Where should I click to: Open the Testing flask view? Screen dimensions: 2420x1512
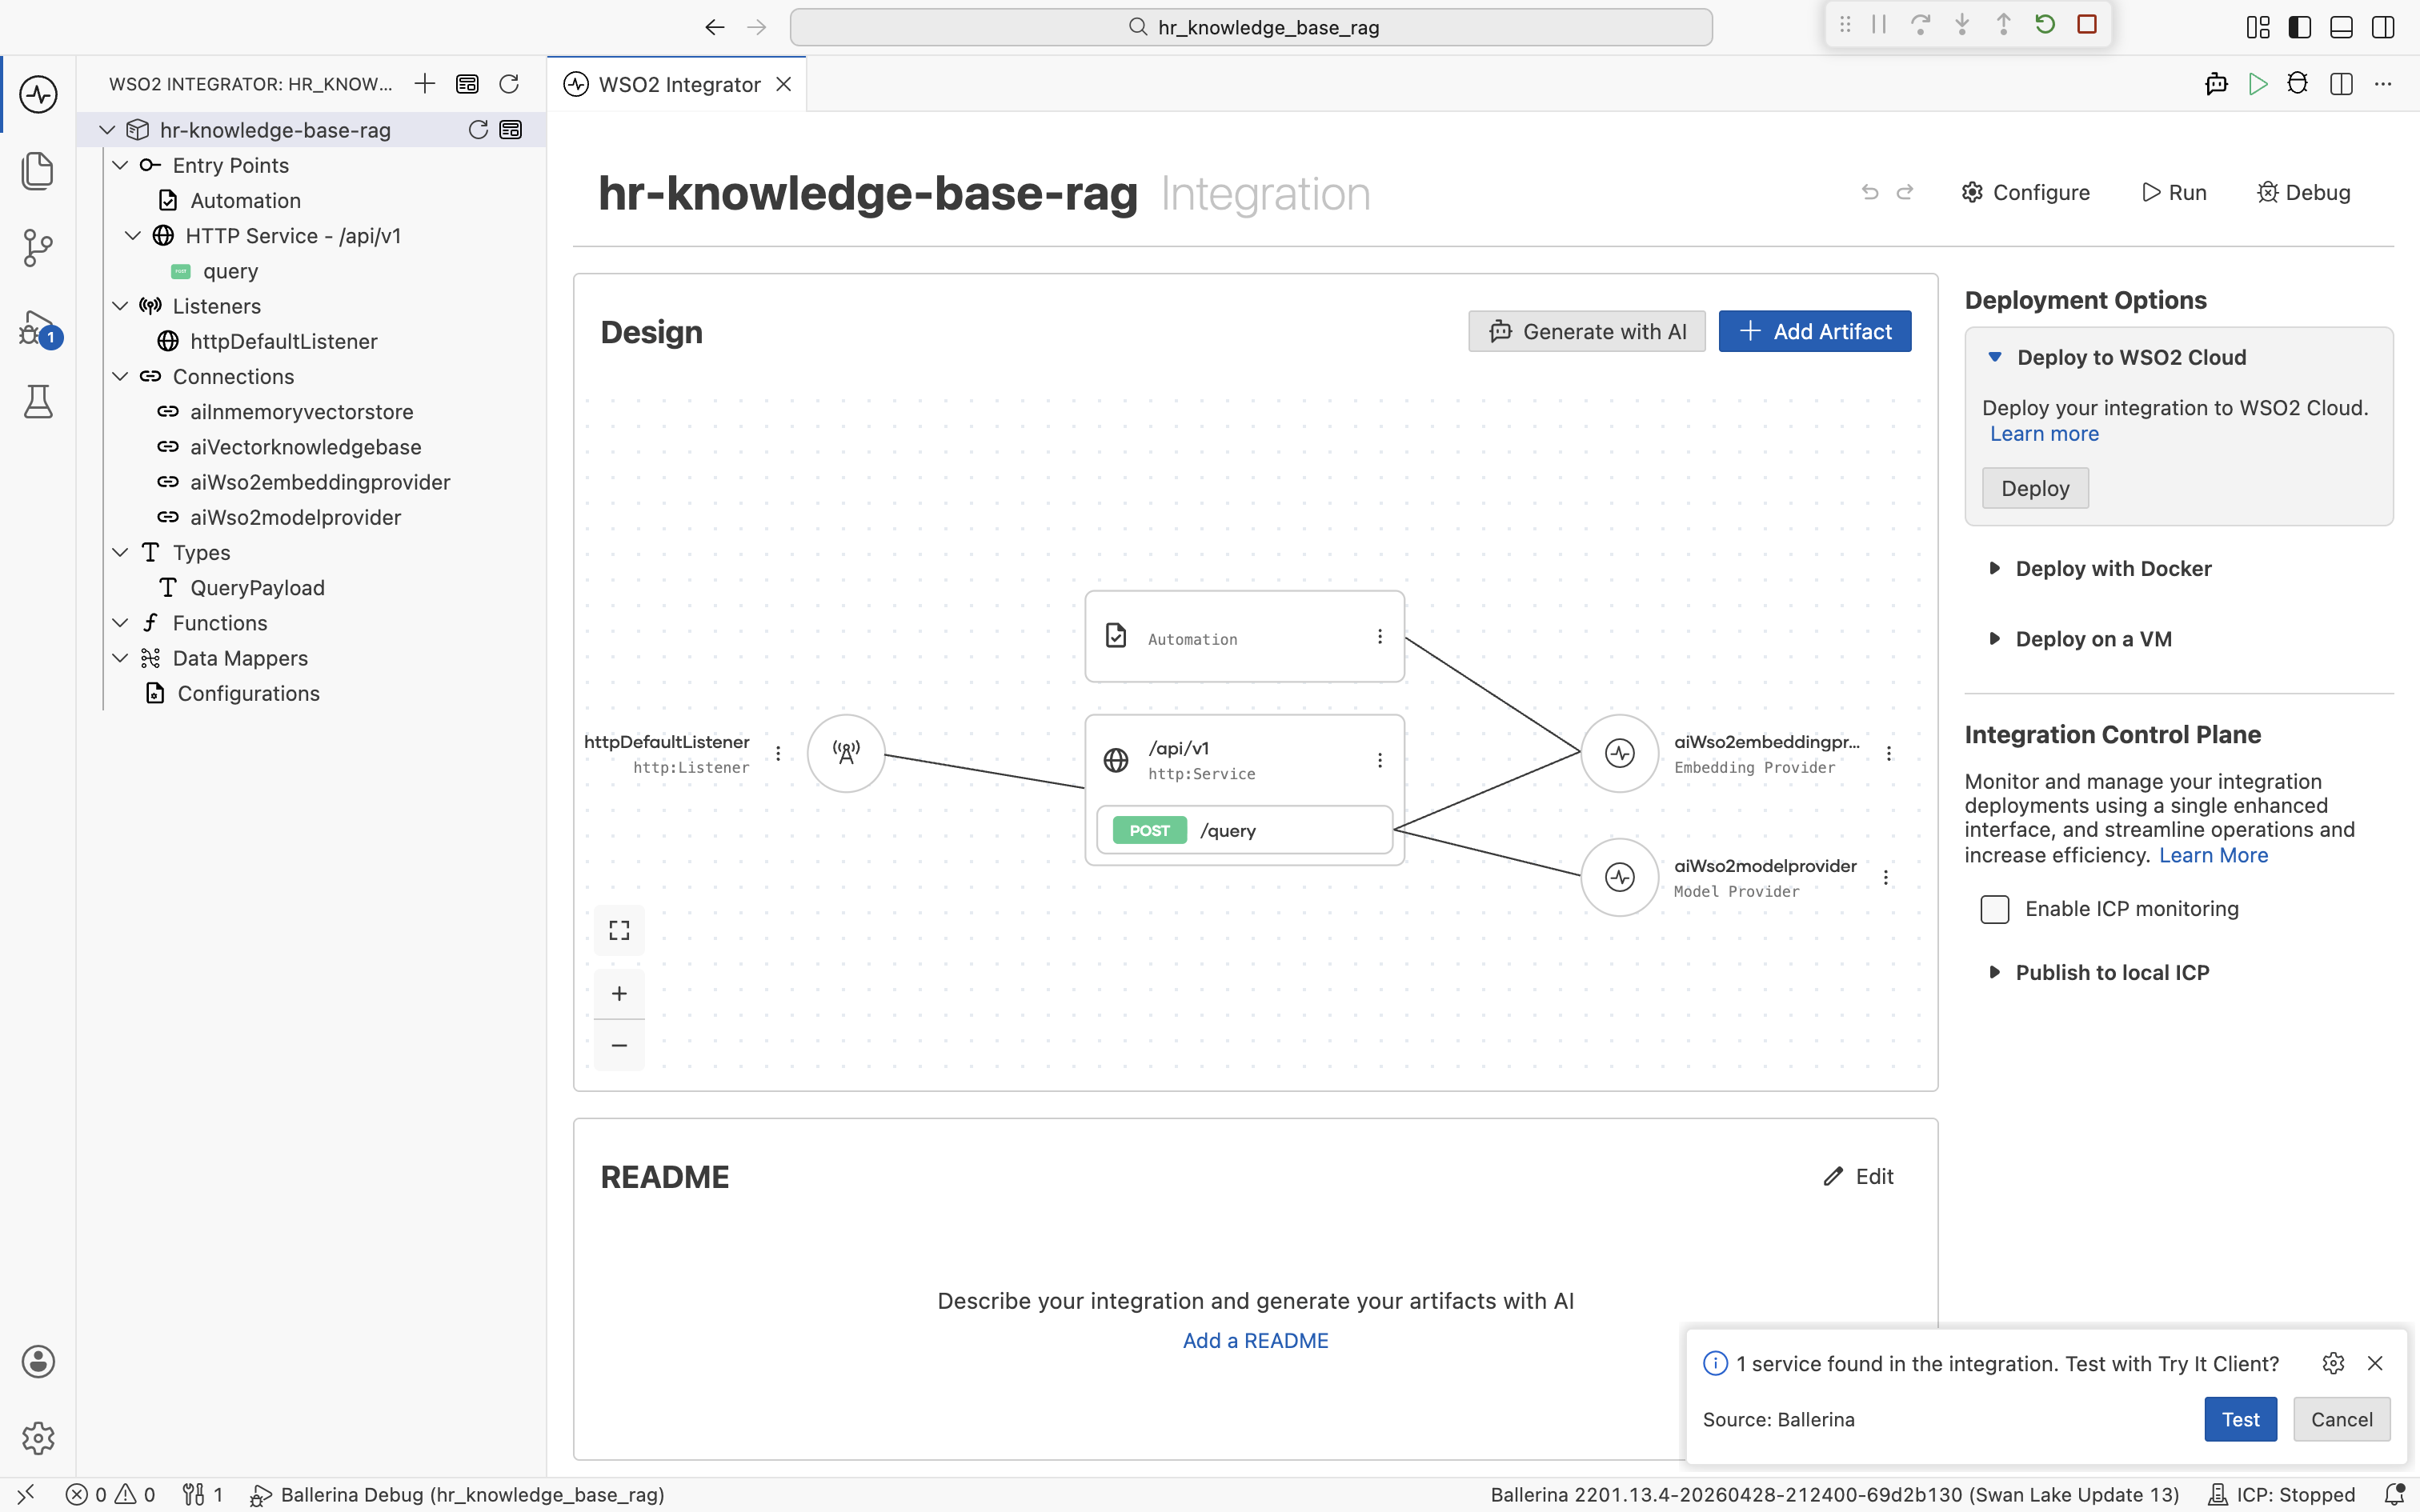click(38, 402)
